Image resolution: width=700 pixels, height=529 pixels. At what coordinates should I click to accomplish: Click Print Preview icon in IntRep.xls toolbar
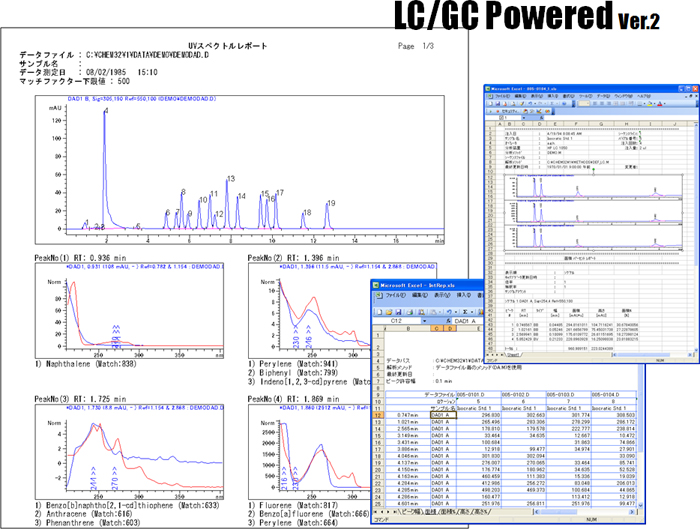[x=421, y=312]
